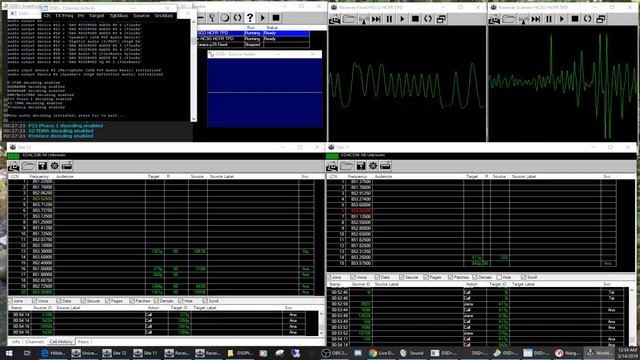The height and width of the screenshot is (360, 640).
Task: Click brackets icon in Receiver Scanner toolbar
Action: point(587,19)
